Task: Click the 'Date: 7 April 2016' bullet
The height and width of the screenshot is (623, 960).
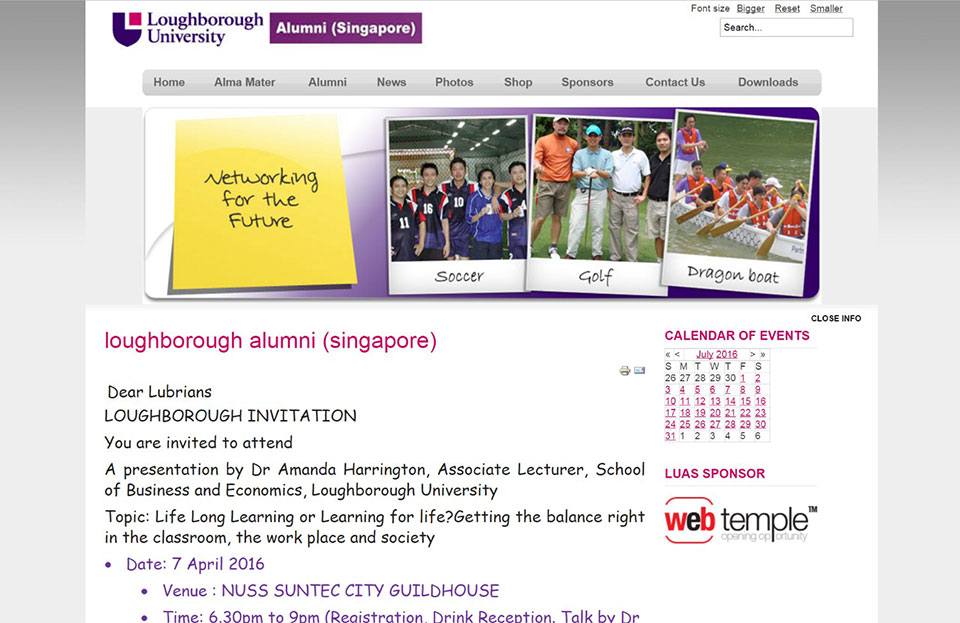Action: [195, 564]
